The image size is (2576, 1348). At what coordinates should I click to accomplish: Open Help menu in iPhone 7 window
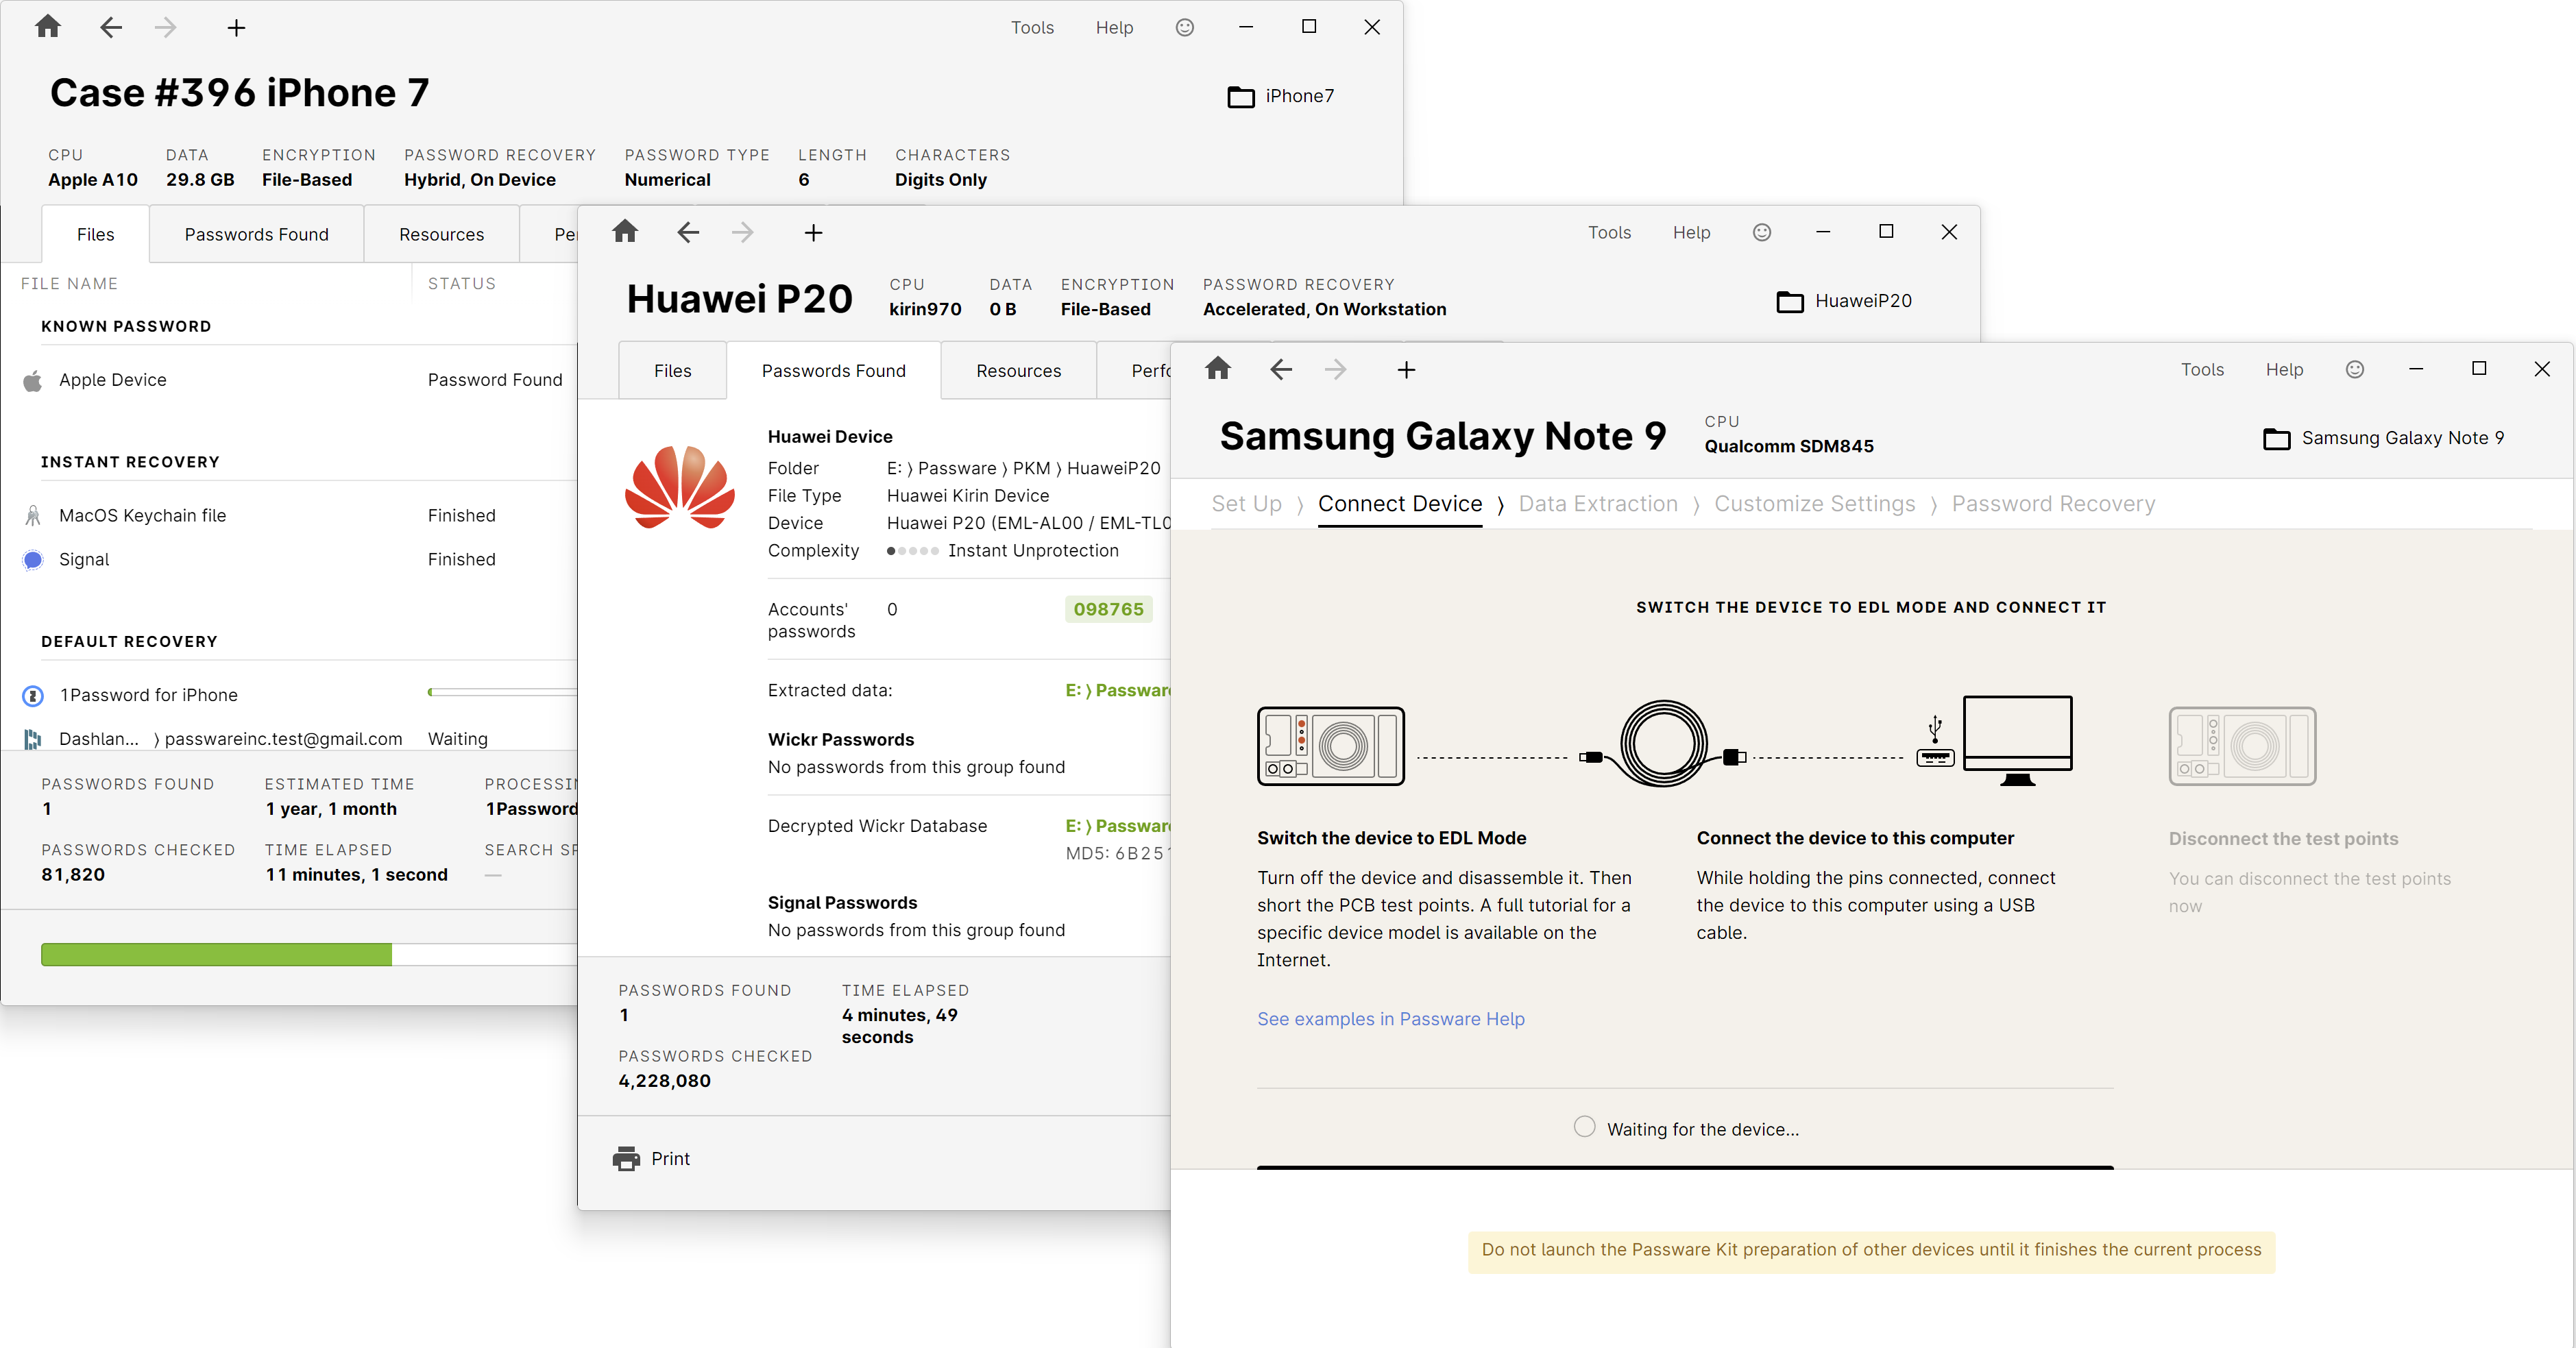(x=1114, y=28)
